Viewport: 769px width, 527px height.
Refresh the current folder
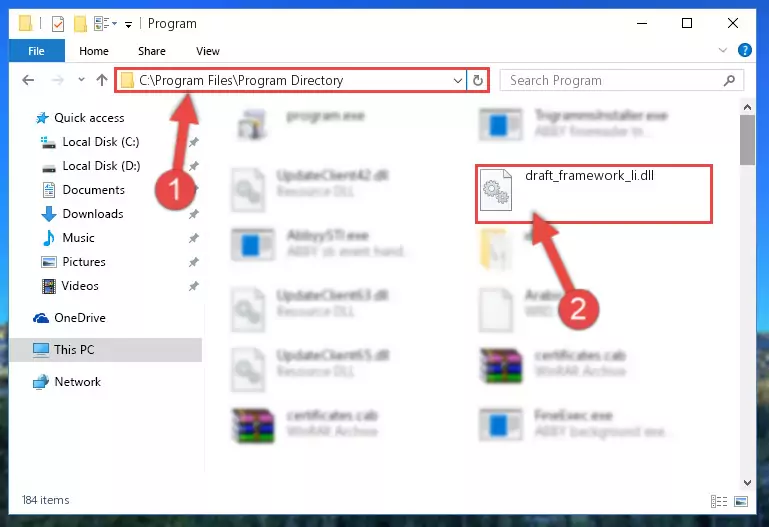coord(478,80)
